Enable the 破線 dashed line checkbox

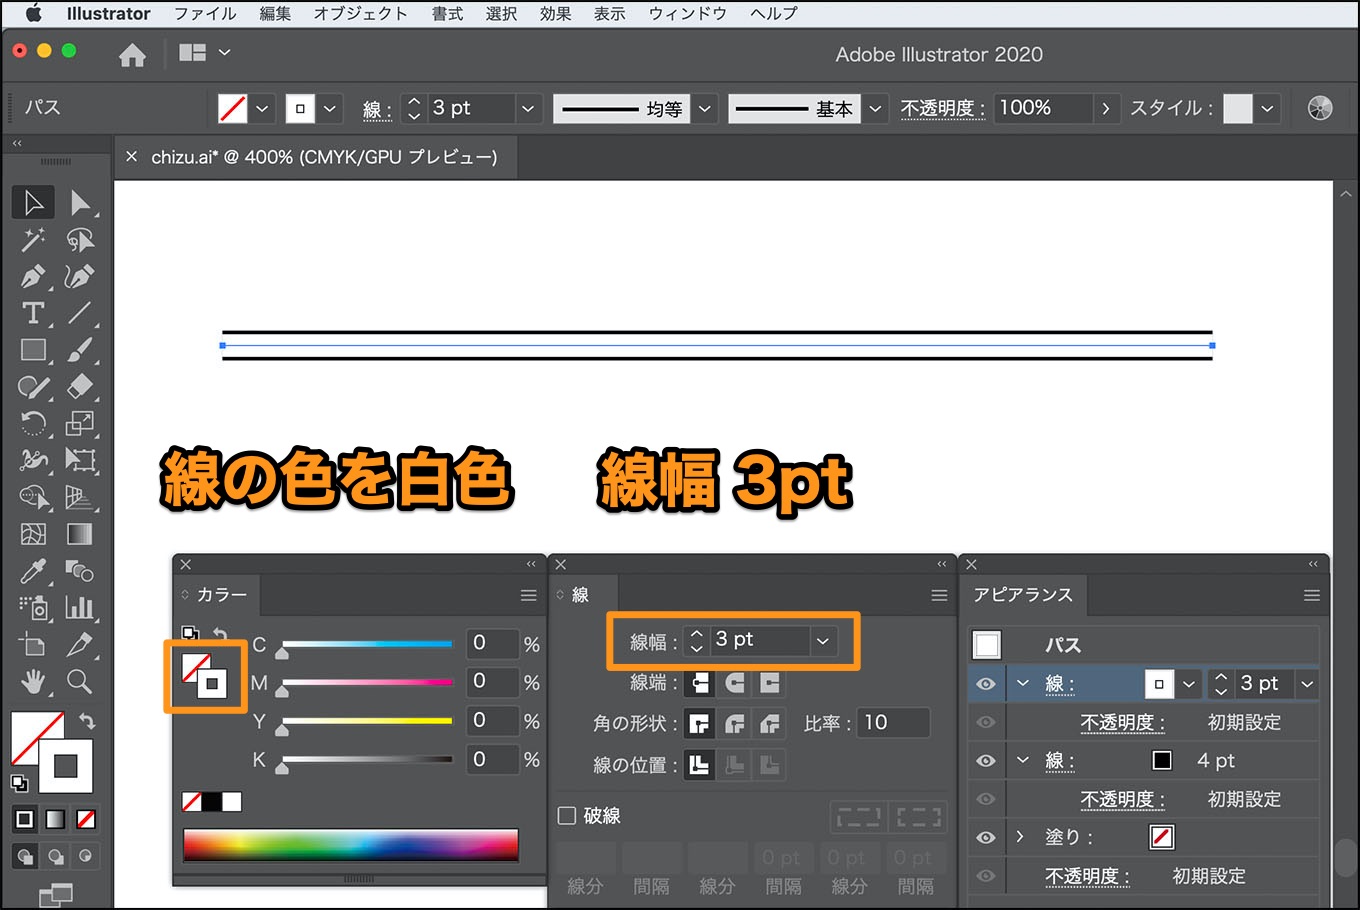(567, 815)
